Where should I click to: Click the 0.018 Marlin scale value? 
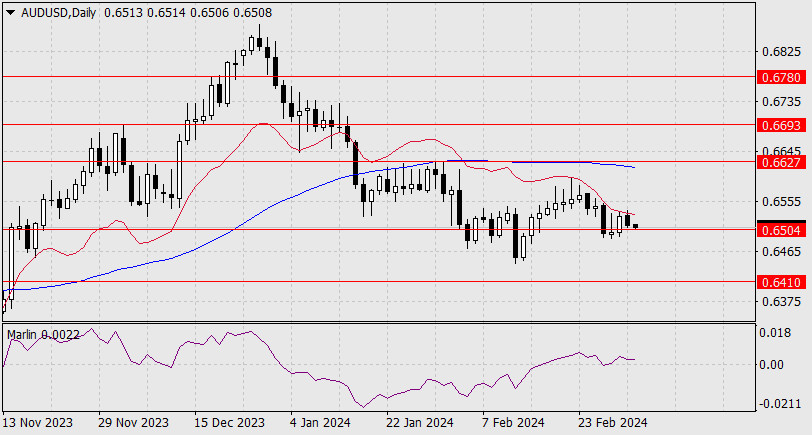pyautogui.click(x=775, y=333)
